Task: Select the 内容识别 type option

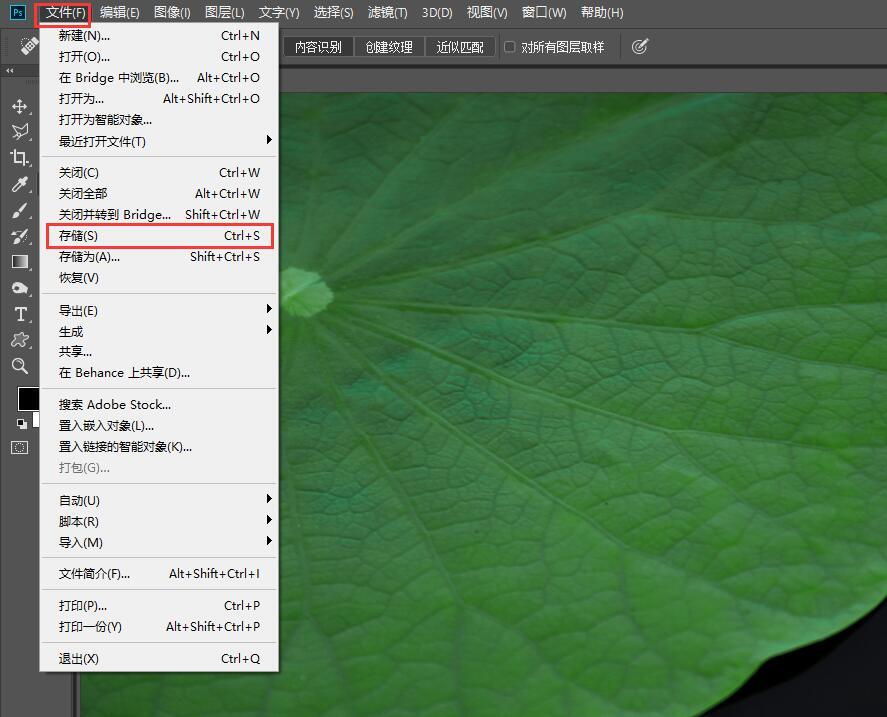Action: 318,47
